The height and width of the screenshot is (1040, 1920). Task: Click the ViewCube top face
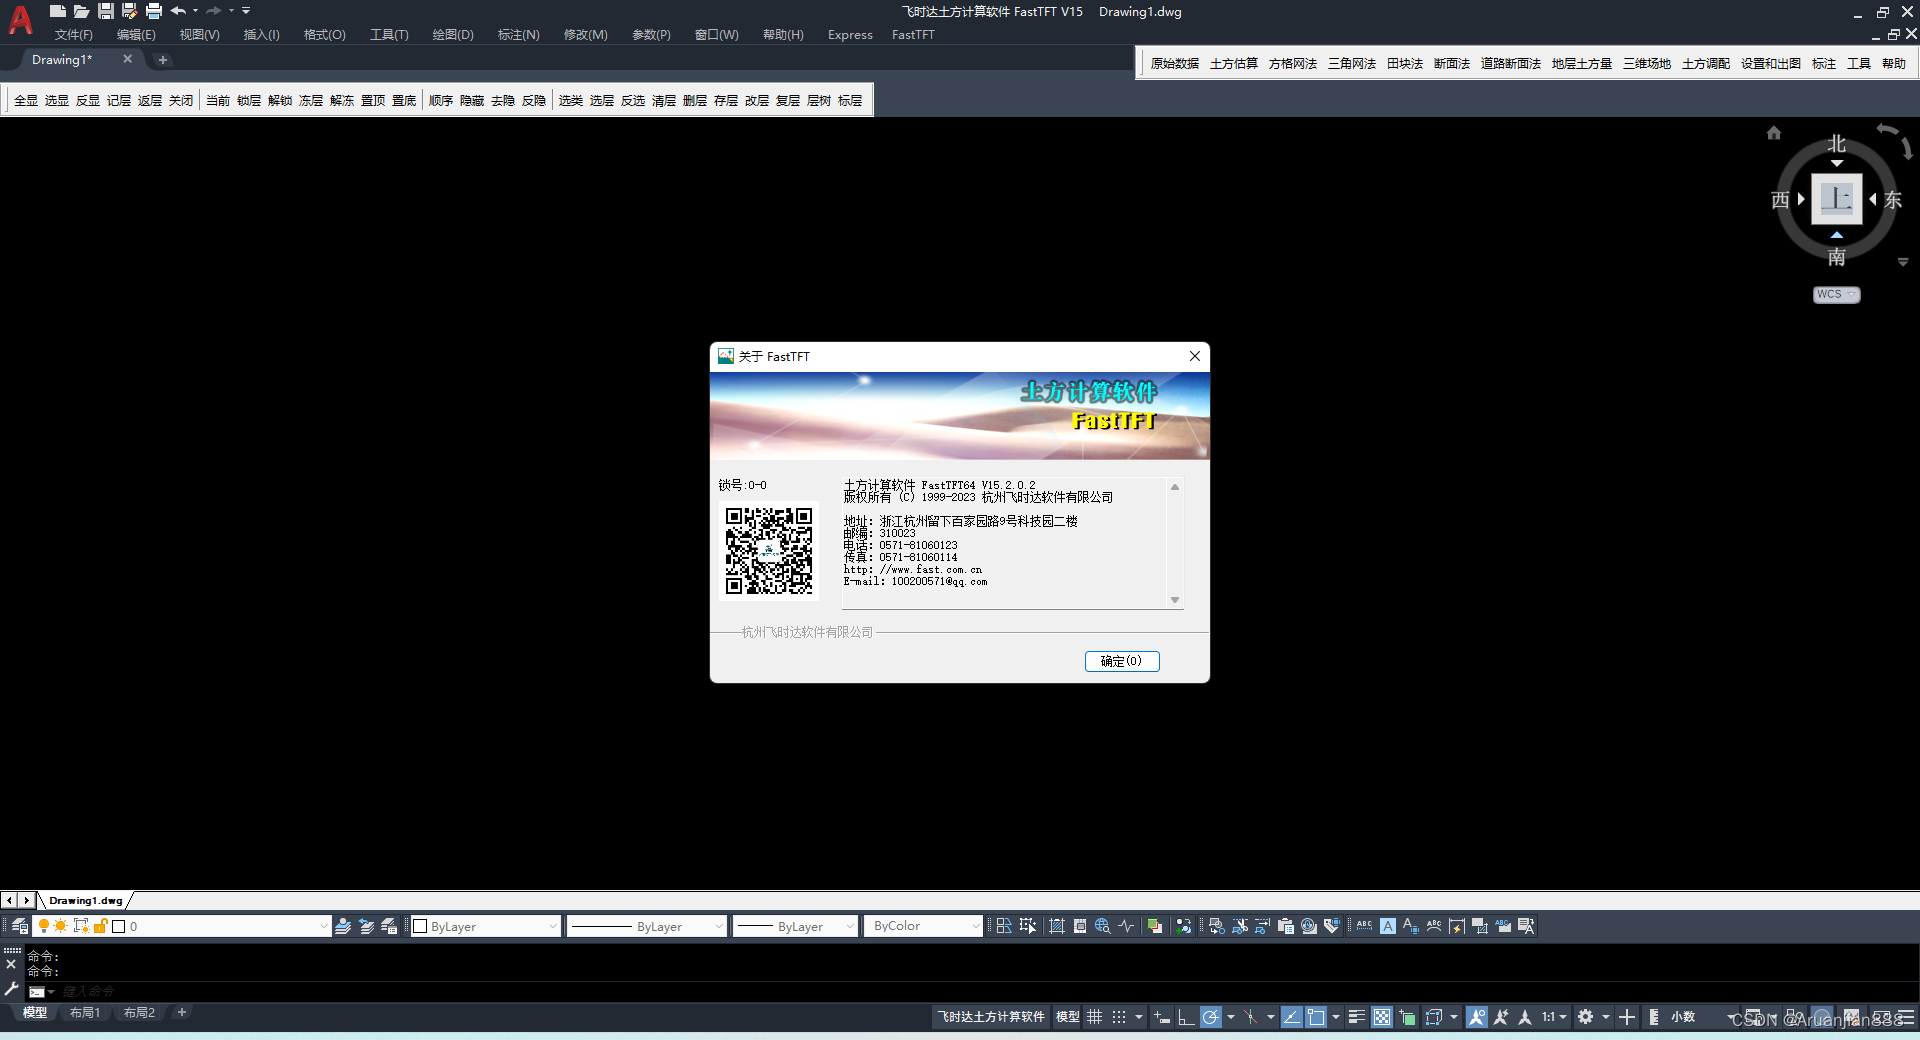tap(1837, 199)
